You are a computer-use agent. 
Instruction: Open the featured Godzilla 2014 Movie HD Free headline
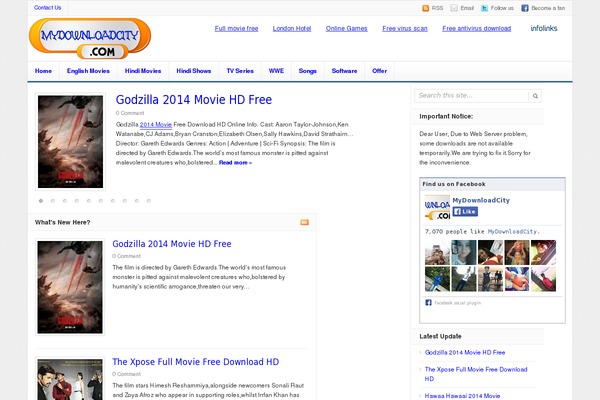[194, 100]
